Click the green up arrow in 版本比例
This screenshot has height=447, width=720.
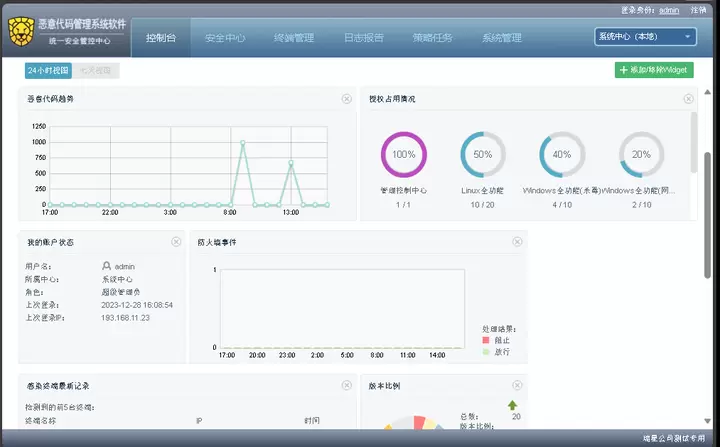tap(513, 405)
